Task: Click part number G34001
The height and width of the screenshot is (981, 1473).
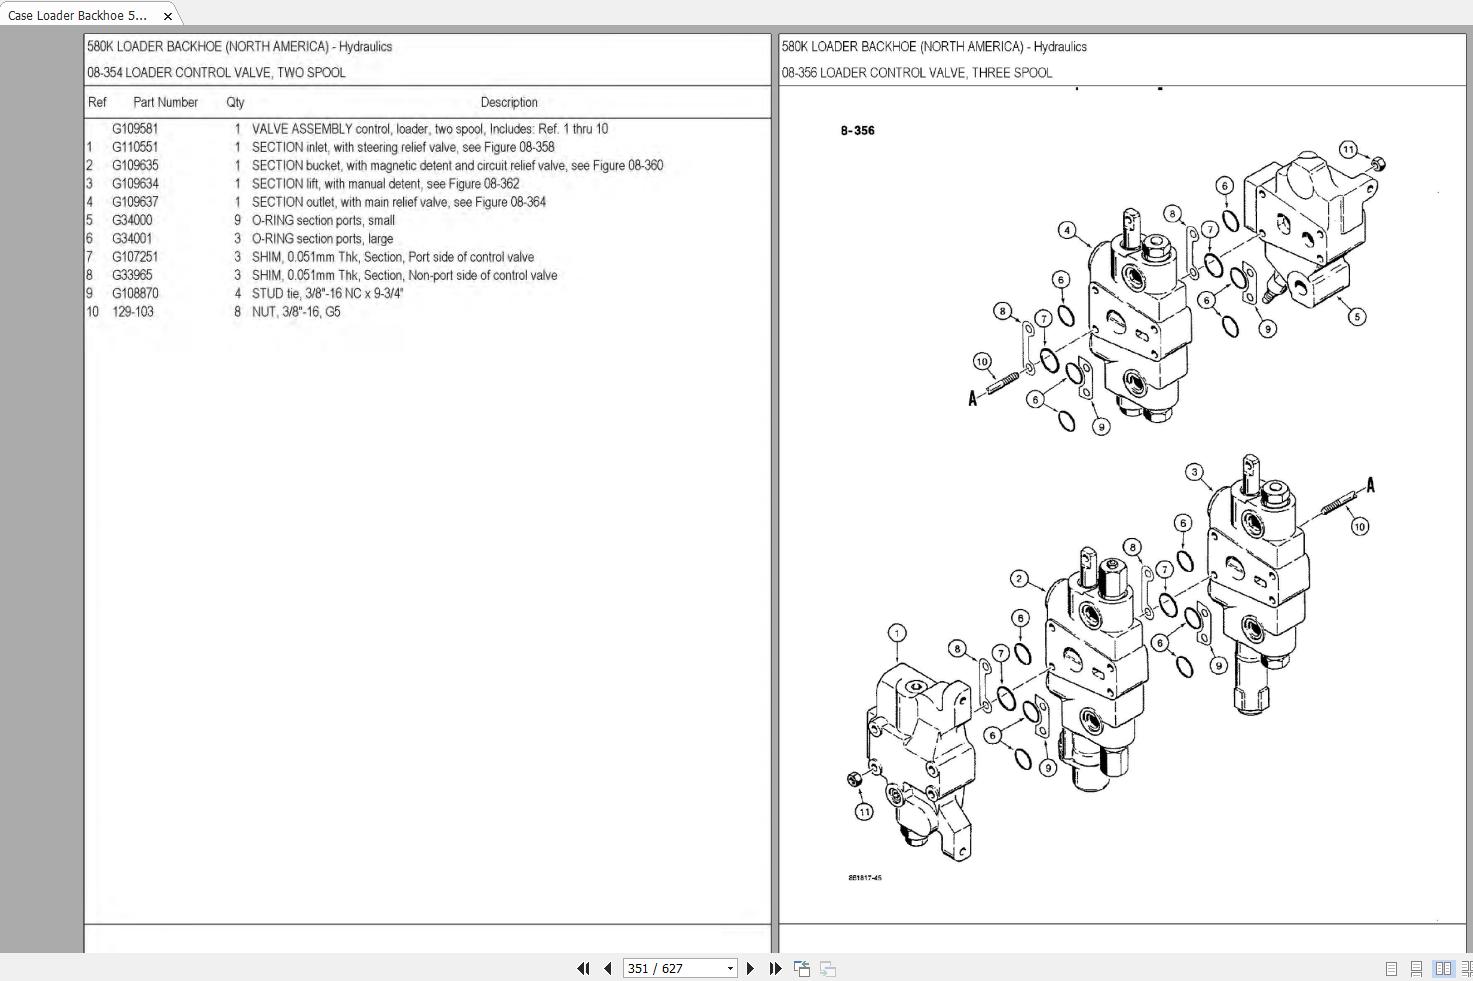Action: (132, 239)
